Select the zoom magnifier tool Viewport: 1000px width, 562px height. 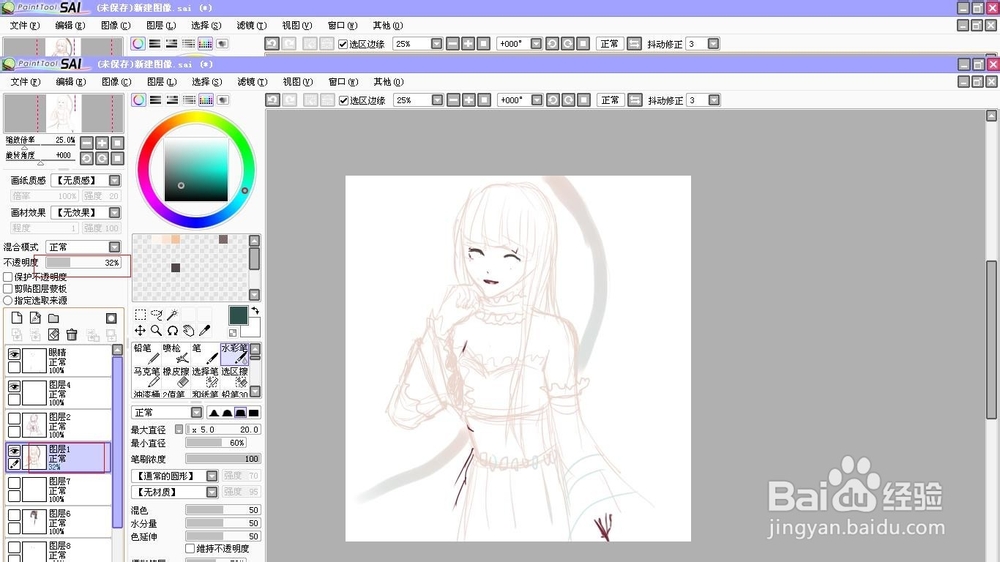click(x=156, y=330)
